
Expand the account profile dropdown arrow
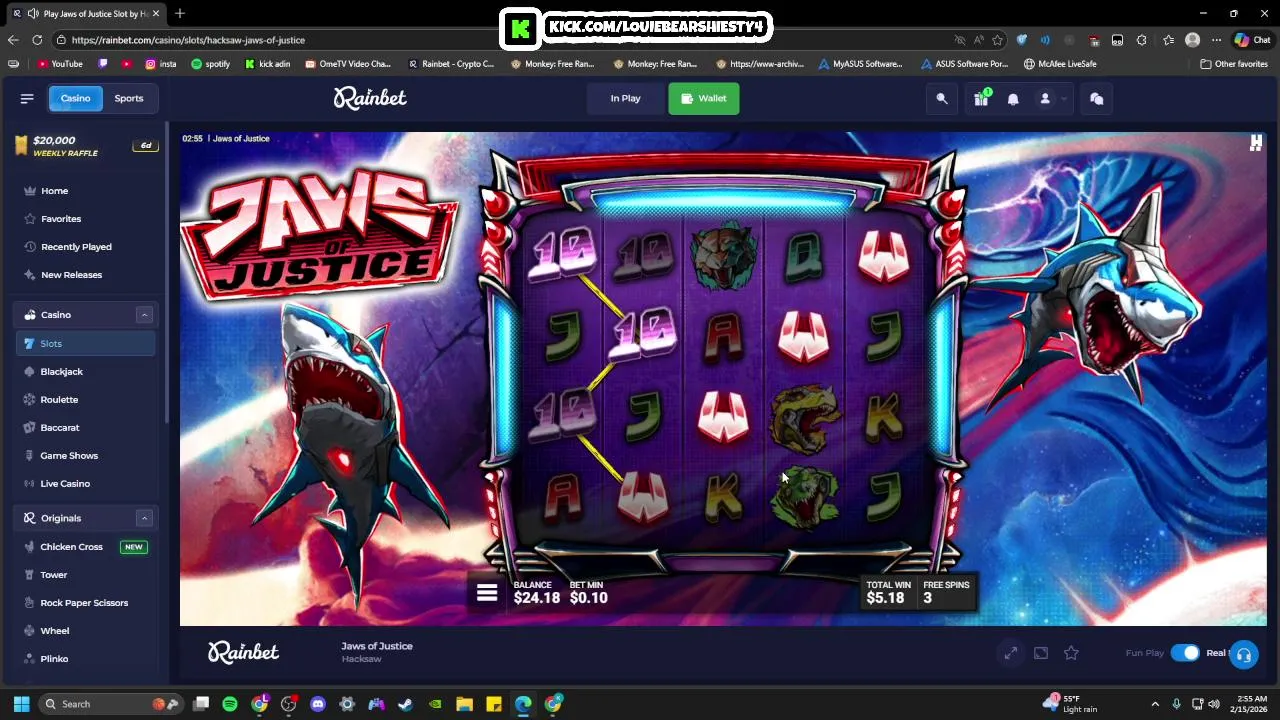pos(1064,98)
